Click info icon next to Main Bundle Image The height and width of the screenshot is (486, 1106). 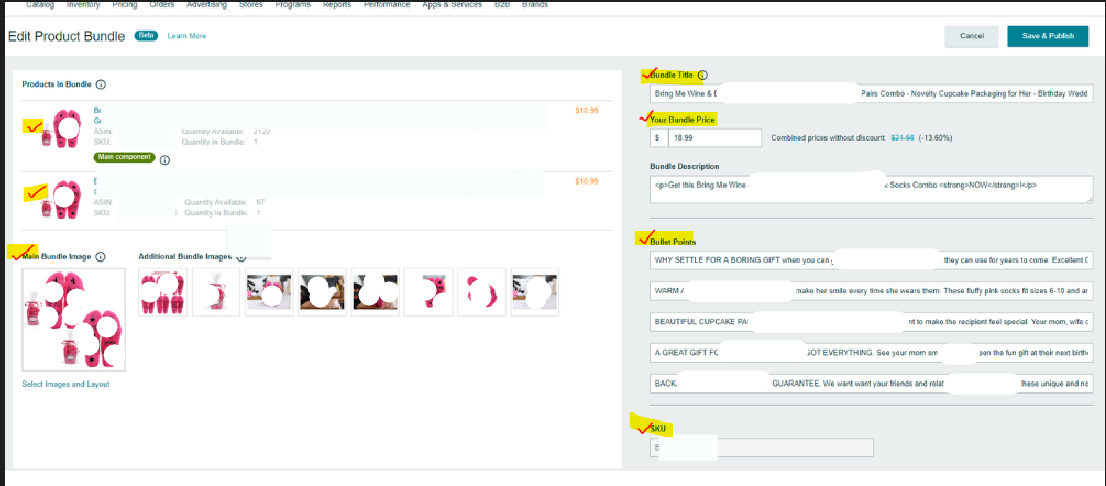(100, 257)
